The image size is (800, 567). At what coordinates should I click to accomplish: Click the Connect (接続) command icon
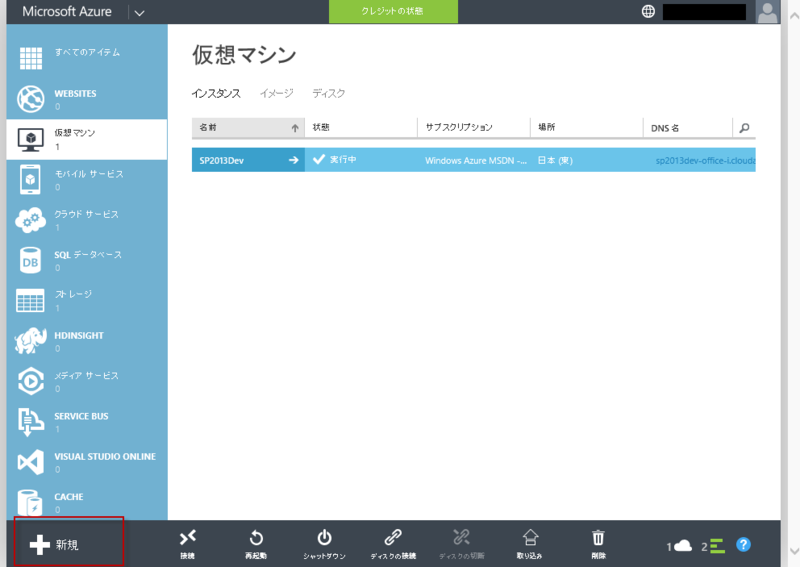pos(188,538)
